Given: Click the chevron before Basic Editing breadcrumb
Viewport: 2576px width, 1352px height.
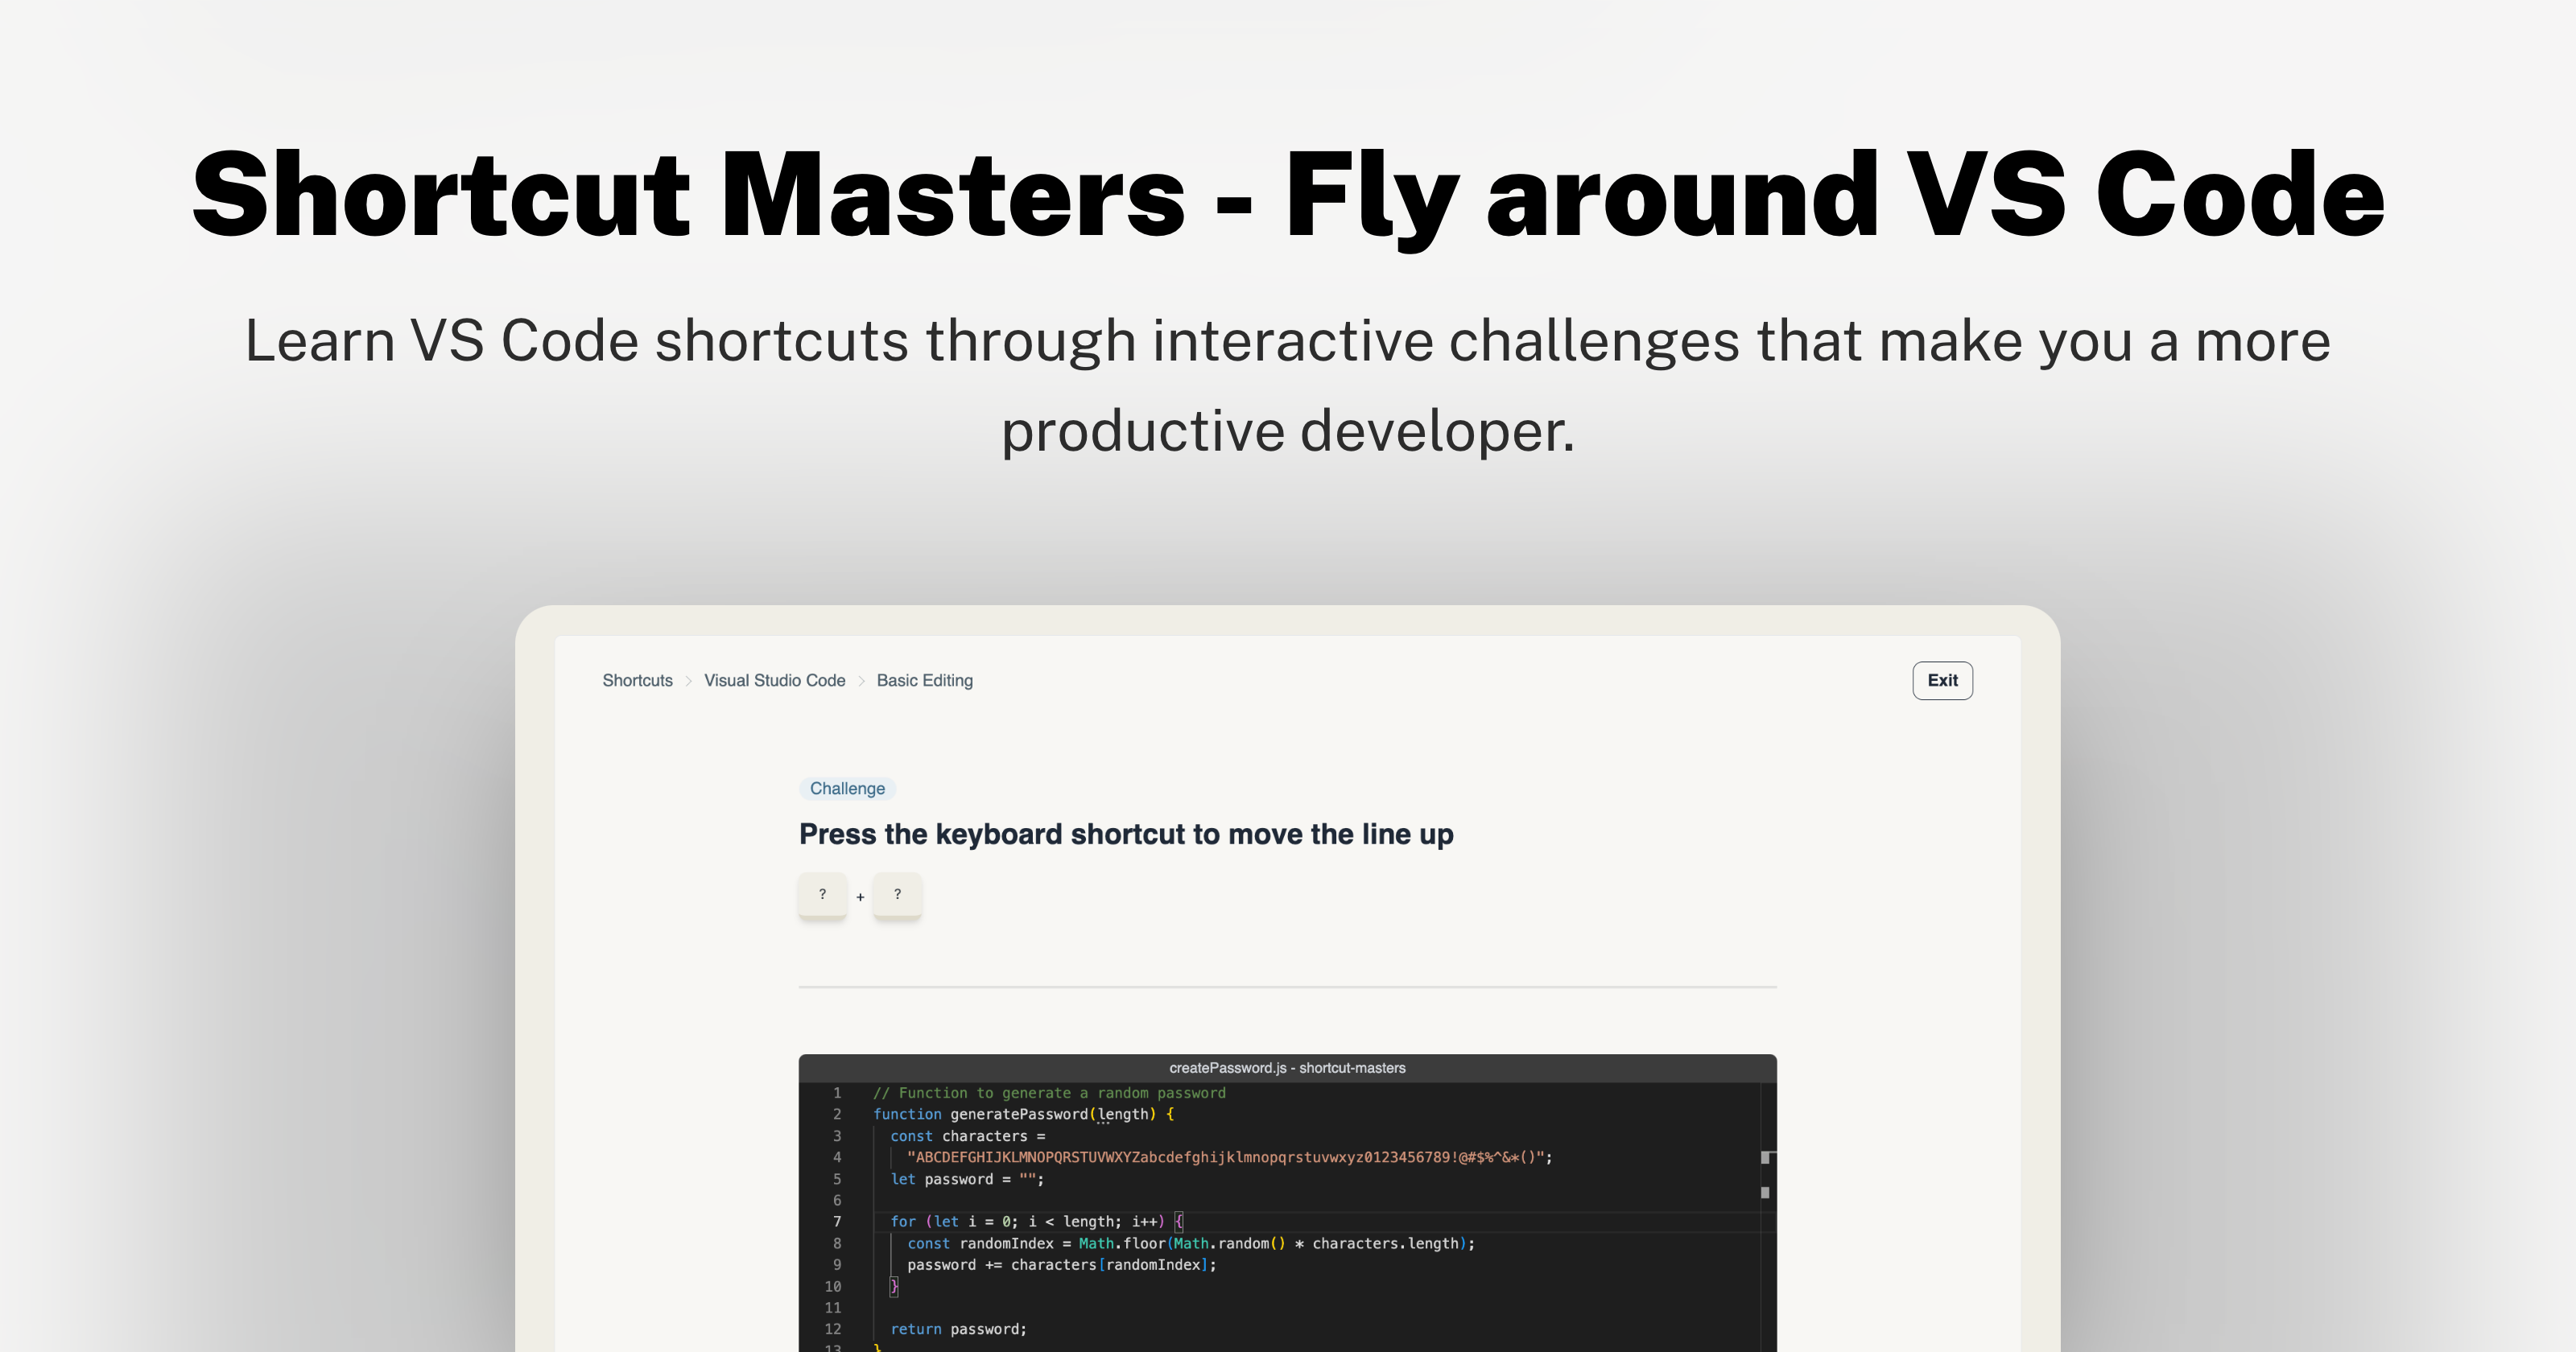Looking at the screenshot, I should (x=860, y=680).
